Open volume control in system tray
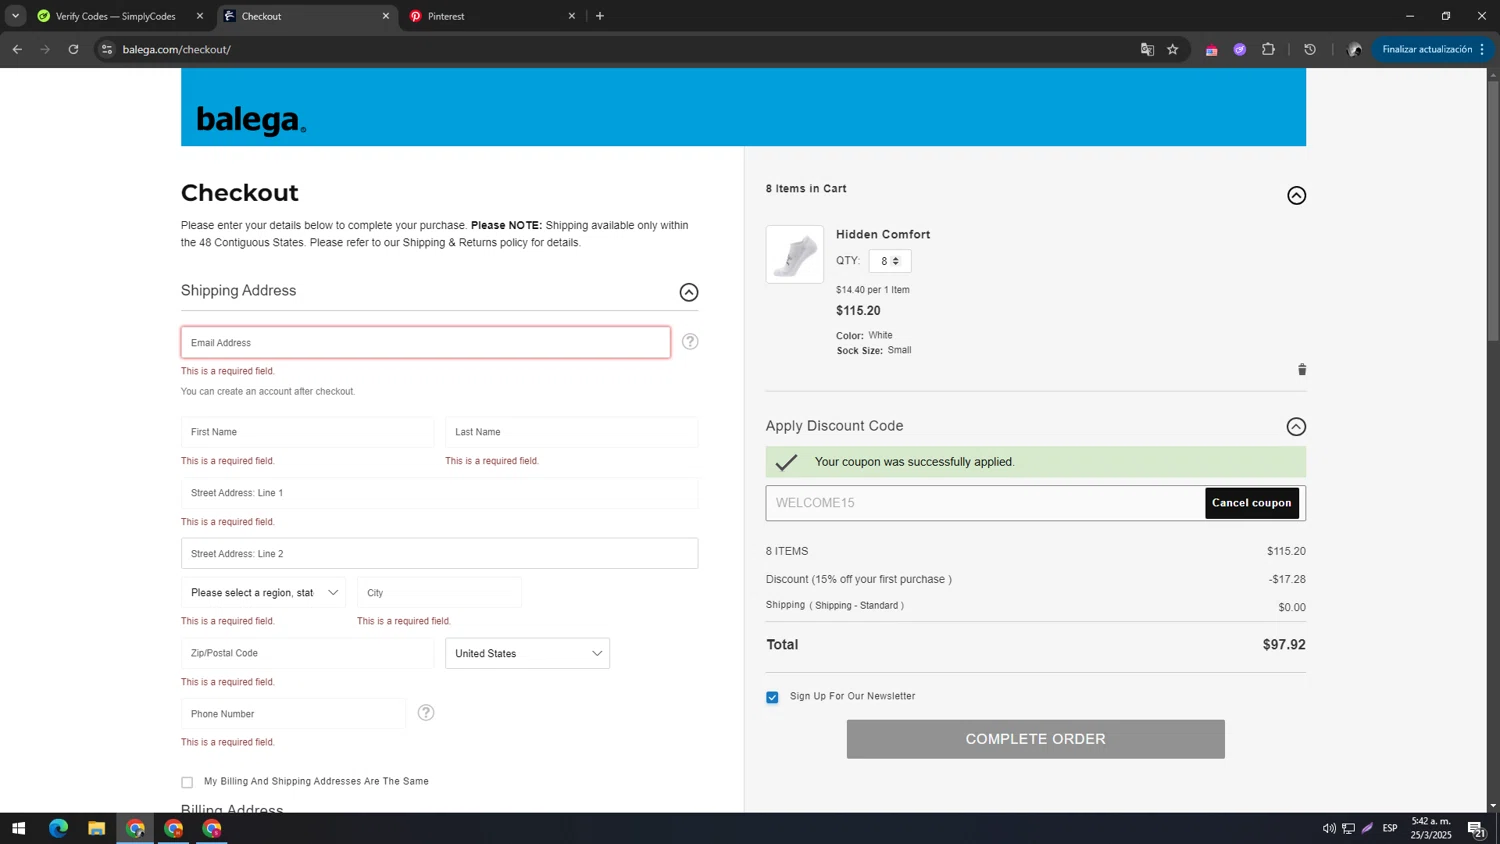 click(x=1329, y=828)
